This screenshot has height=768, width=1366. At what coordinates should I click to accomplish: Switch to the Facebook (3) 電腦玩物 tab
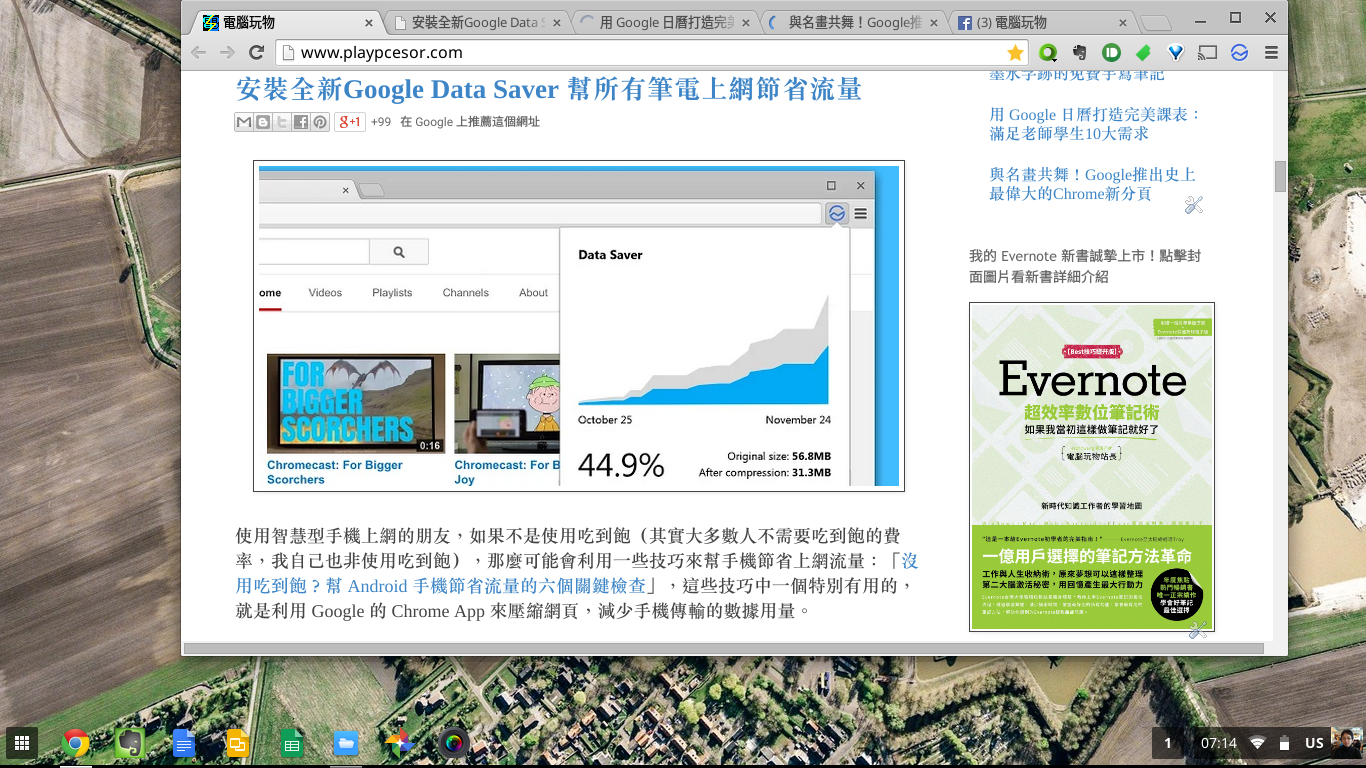pos(1040,22)
